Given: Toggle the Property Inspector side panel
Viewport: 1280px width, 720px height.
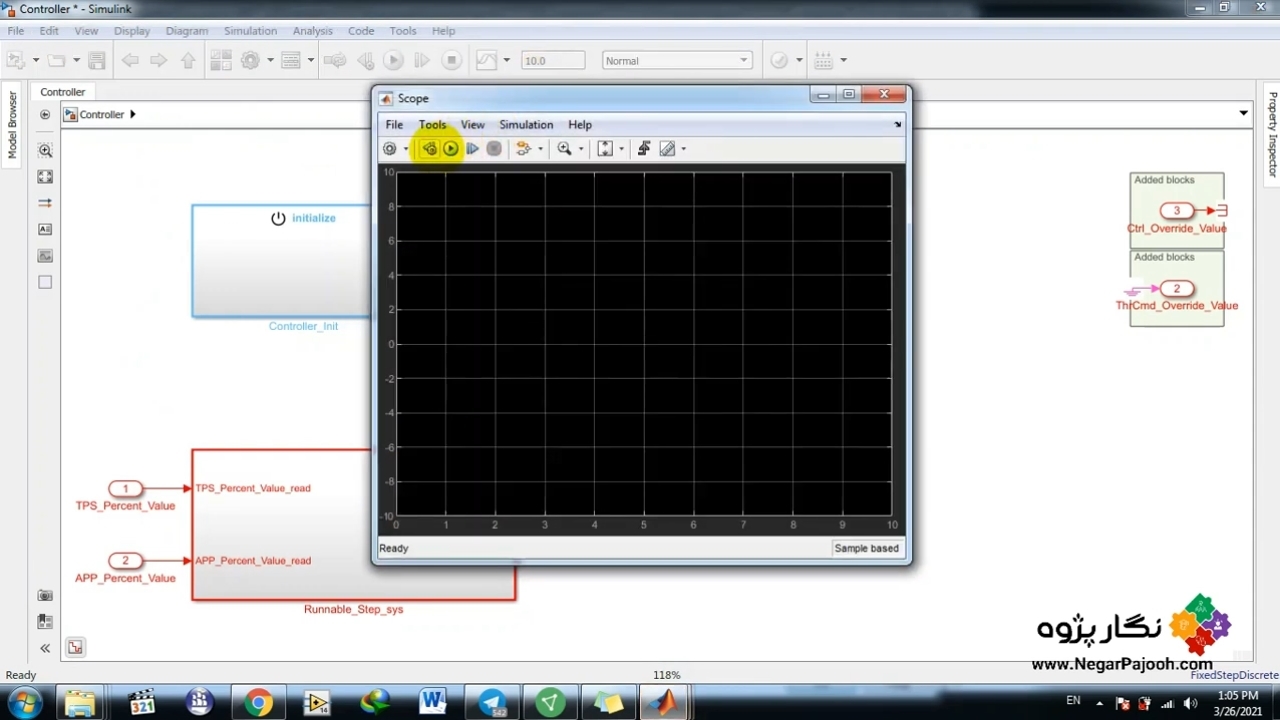Looking at the screenshot, I should point(1272,134).
